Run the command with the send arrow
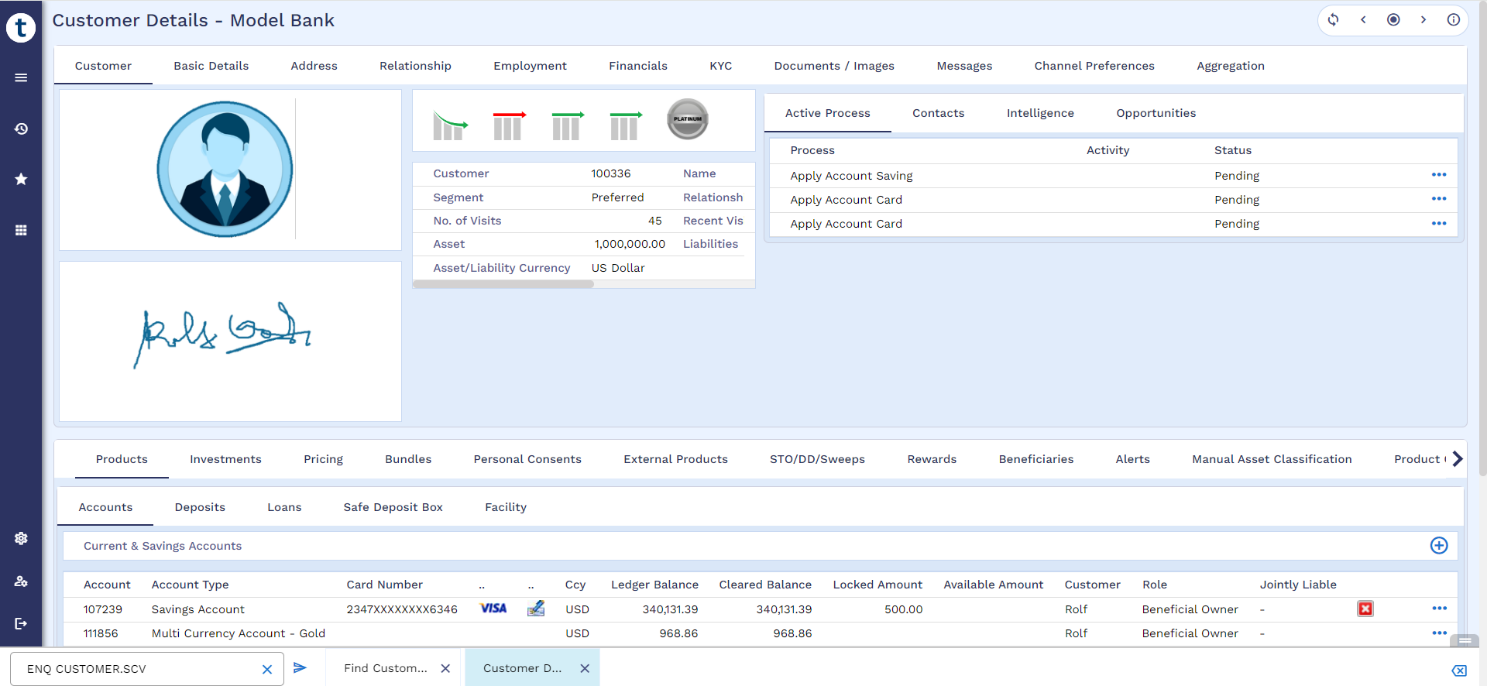Image resolution: width=1487 pixels, height=686 pixels. coord(300,668)
